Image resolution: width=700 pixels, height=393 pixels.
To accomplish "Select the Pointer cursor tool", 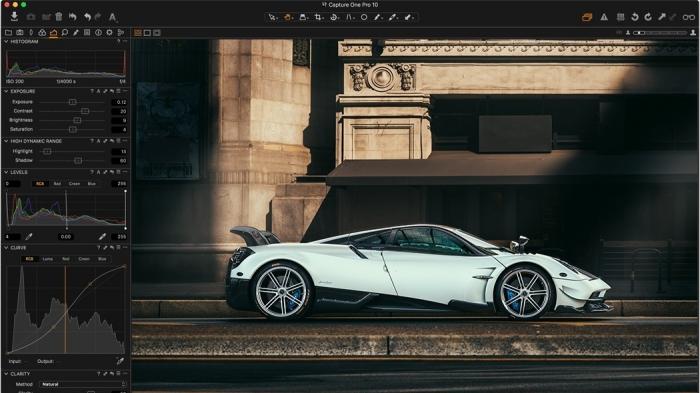I will pos(272,17).
